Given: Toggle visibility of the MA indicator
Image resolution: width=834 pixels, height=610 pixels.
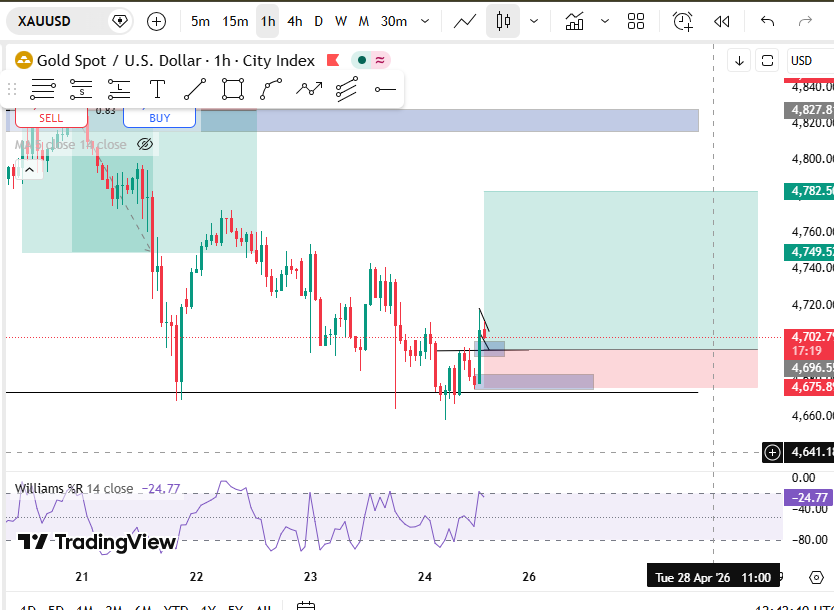Looking at the screenshot, I should pos(145,144).
